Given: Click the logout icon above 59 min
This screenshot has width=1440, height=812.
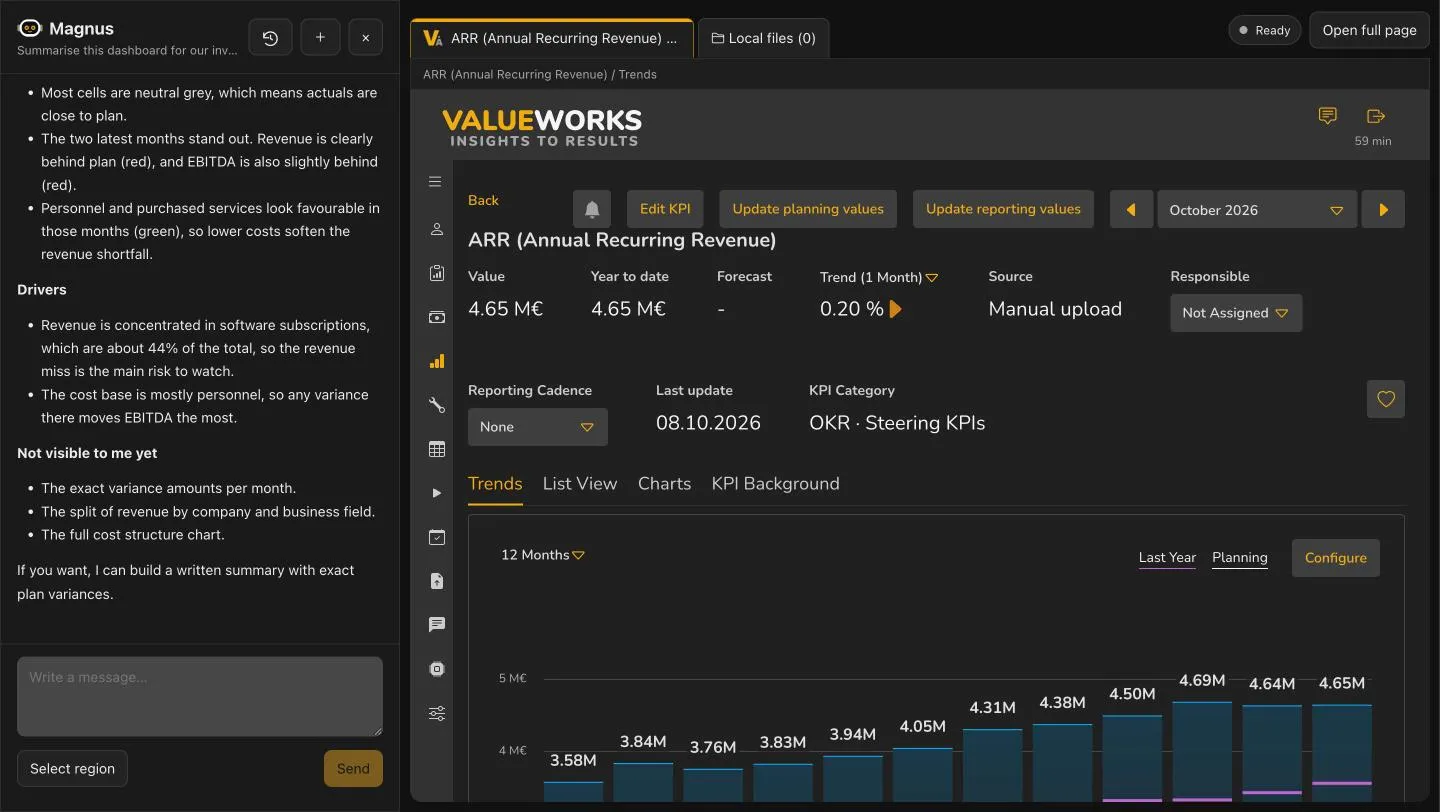Looking at the screenshot, I should click(1375, 116).
